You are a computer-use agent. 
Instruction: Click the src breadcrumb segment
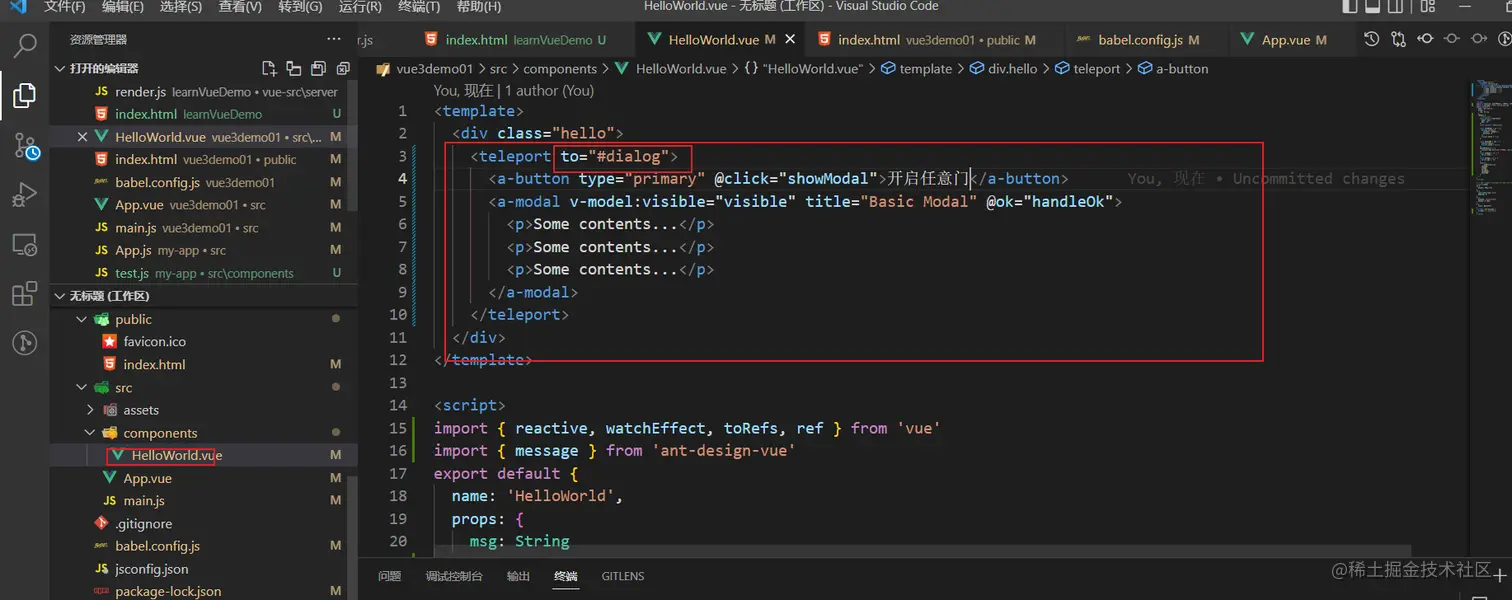497,69
